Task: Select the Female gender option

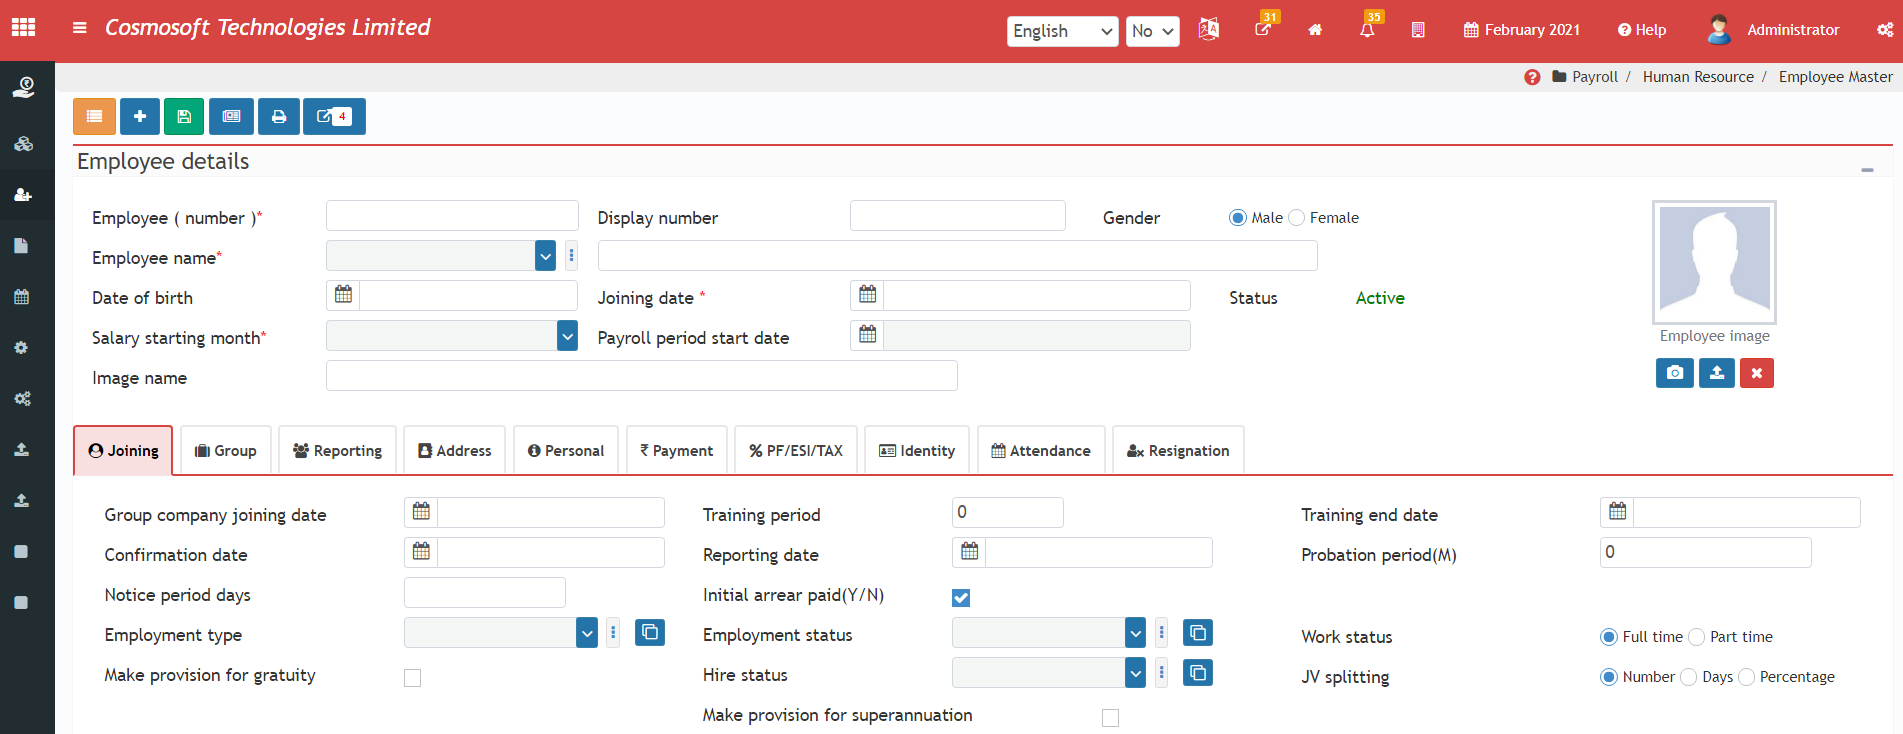Action: (1297, 218)
